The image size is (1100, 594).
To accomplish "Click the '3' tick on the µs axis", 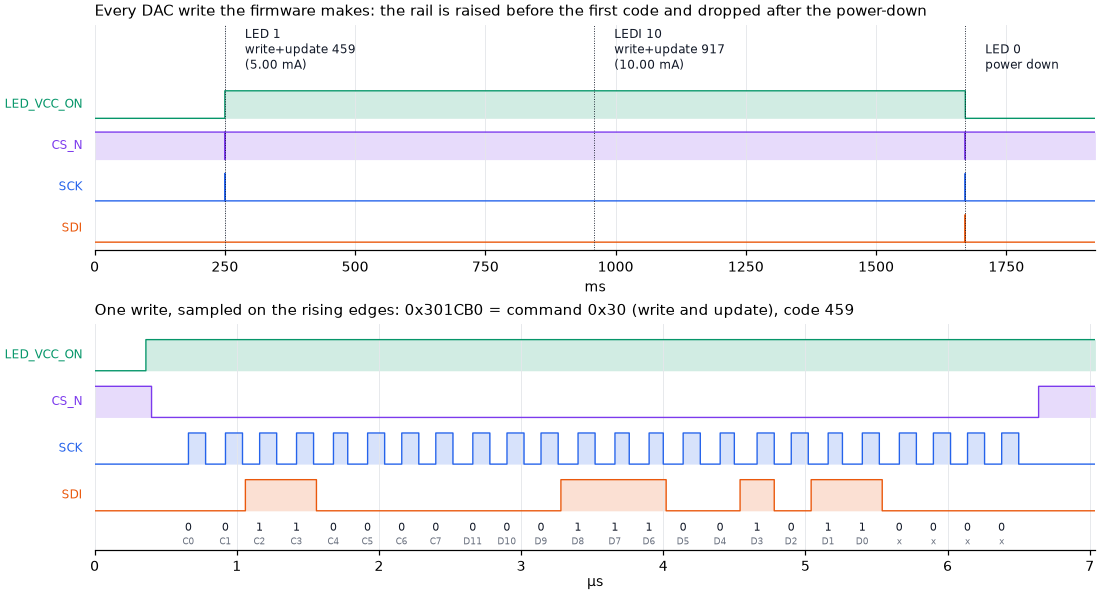I will pyautogui.click(x=521, y=566).
